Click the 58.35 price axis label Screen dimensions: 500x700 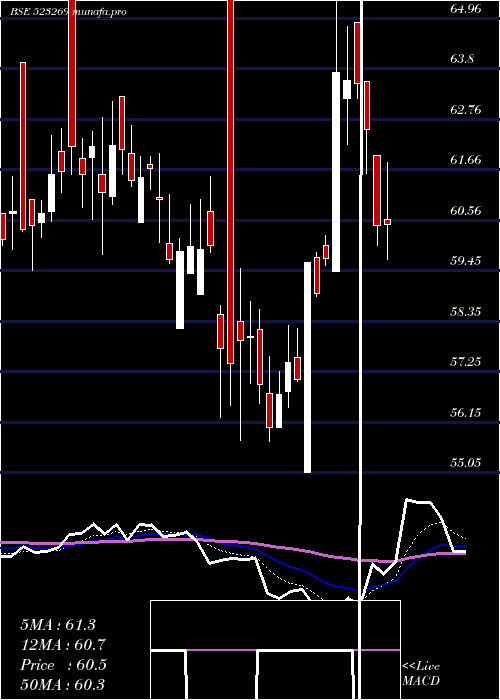coord(466,311)
